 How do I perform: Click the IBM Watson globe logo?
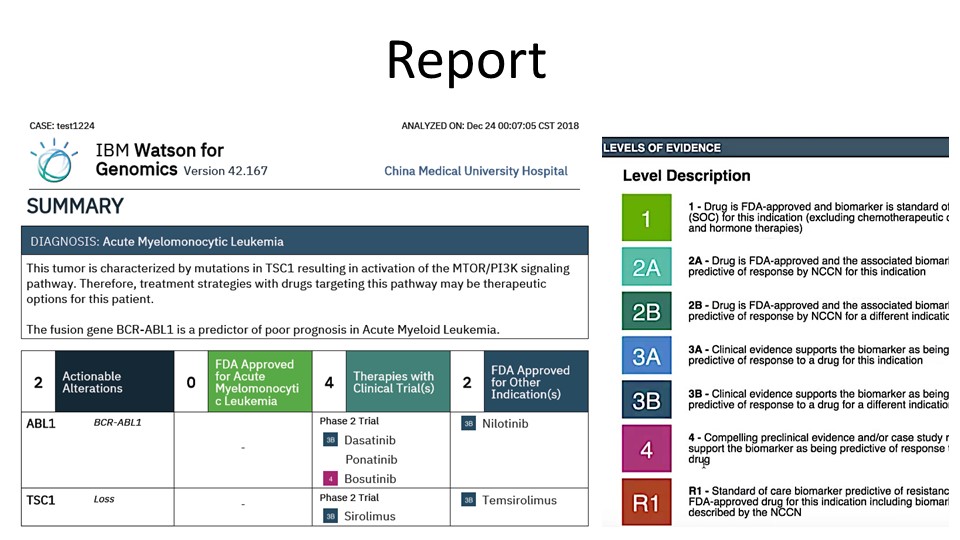click(x=54, y=160)
